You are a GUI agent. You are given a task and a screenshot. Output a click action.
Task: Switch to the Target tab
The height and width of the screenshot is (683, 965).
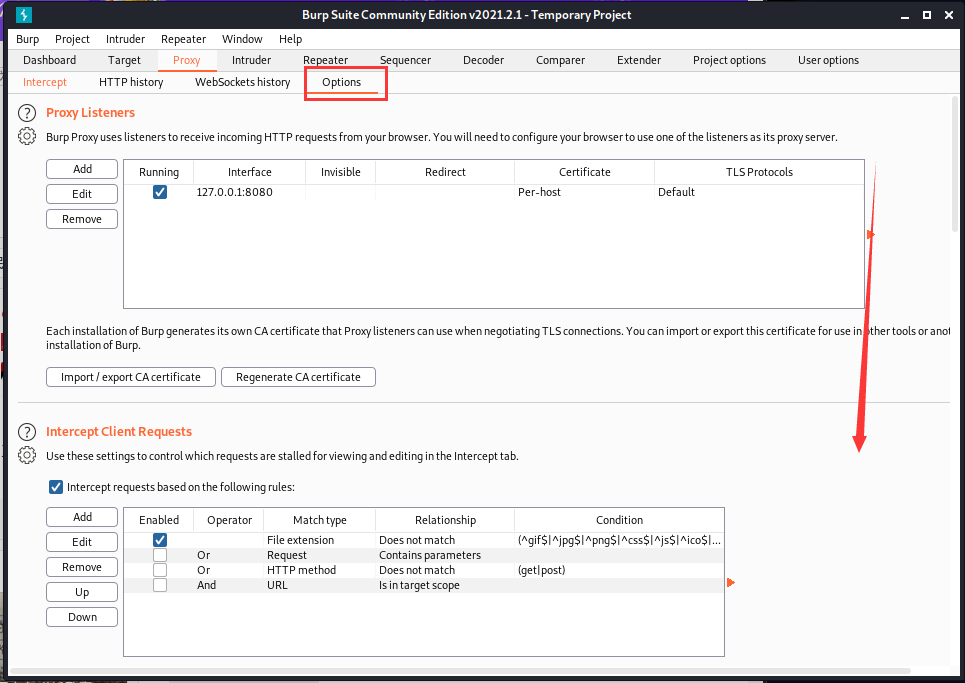(124, 60)
